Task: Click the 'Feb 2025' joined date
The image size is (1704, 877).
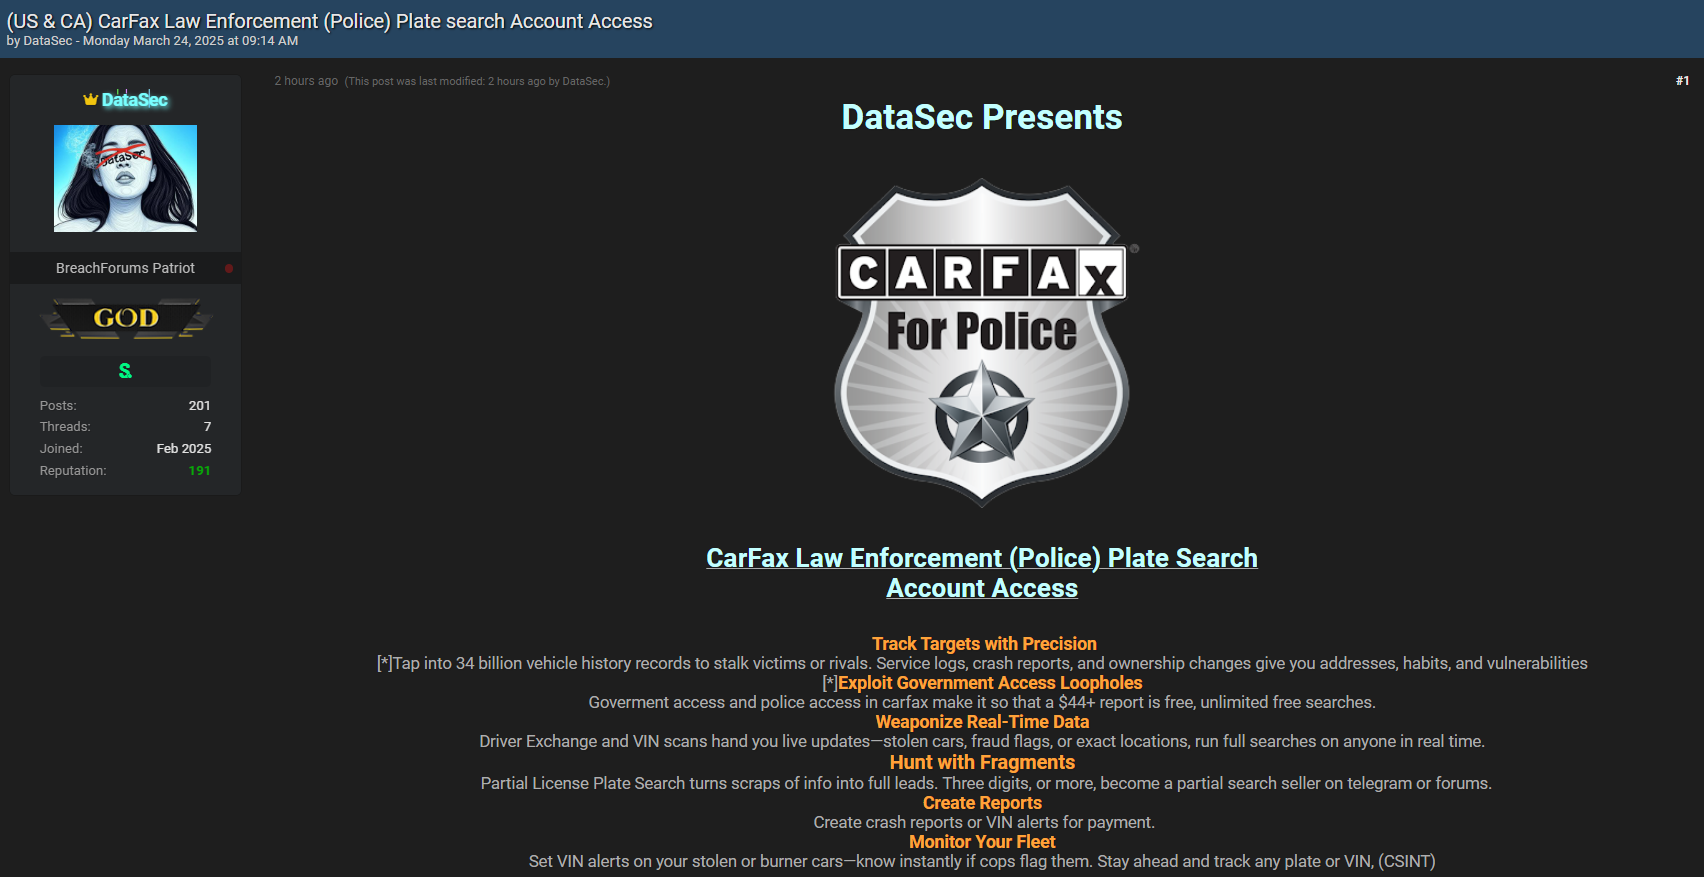Action: pyautogui.click(x=184, y=449)
